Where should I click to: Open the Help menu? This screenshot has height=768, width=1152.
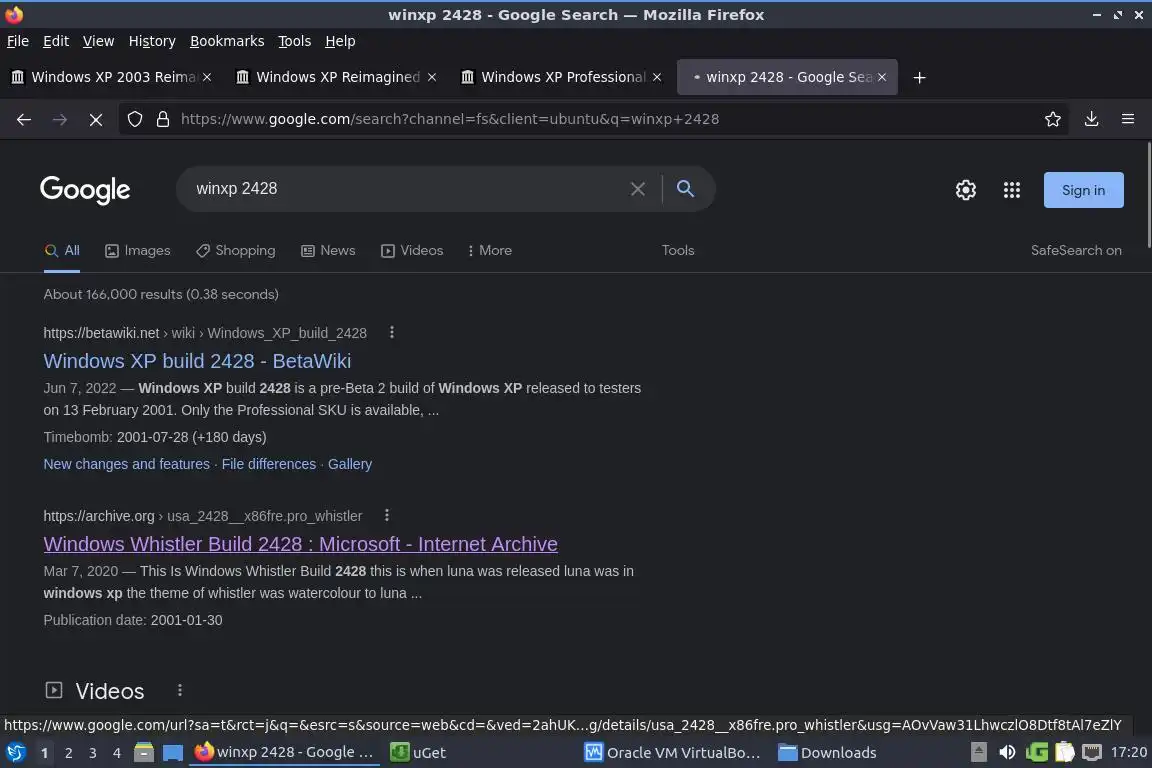[x=340, y=41]
